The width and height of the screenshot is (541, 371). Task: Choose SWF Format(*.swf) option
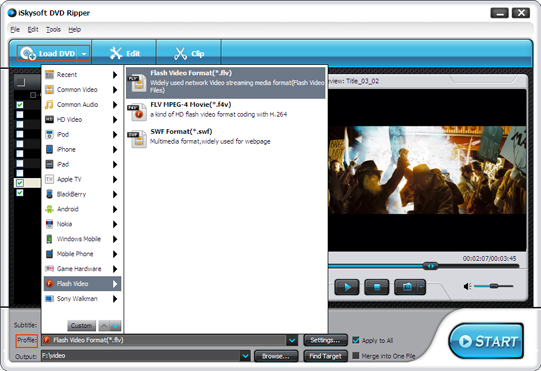pyautogui.click(x=226, y=137)
